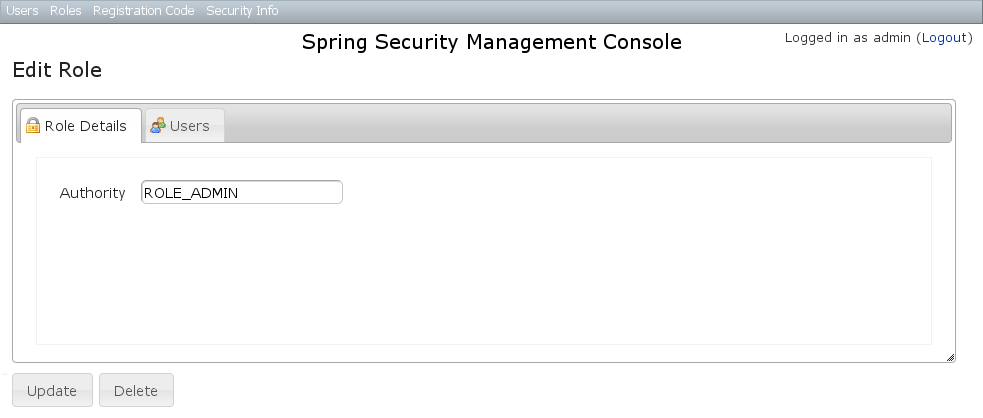Click empty tab strip area right of Users tab
This screenshot has width=983, height=418.
[x=580, y=124]
